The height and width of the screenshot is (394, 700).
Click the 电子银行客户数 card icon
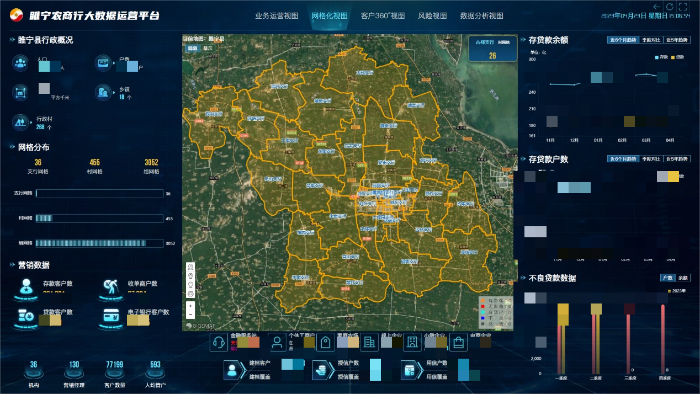click(111, 316)
